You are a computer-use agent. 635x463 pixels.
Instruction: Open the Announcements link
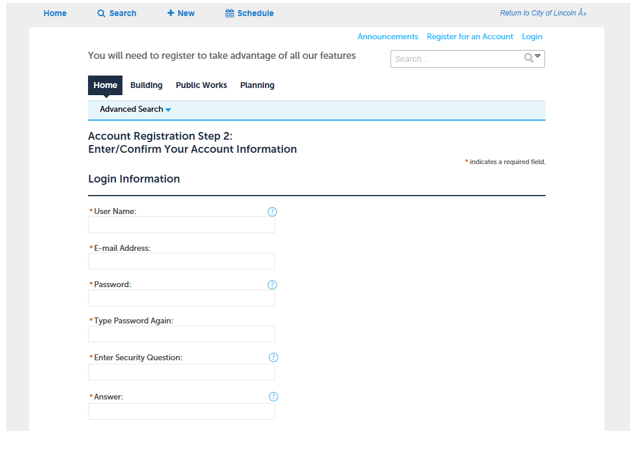[388, 37]
